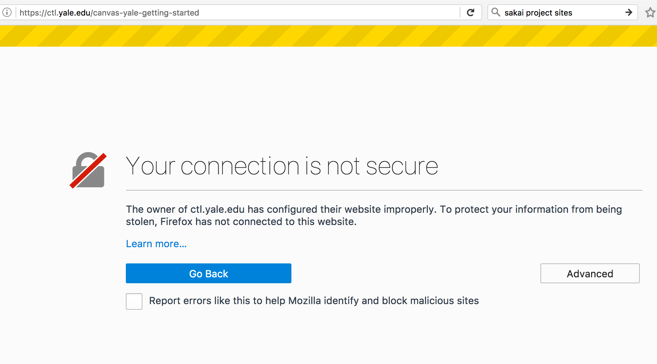This screenshot has width=657, height=364.
Task: Click the 'Report errors like this' label text
Action: [x=314, y=301]
